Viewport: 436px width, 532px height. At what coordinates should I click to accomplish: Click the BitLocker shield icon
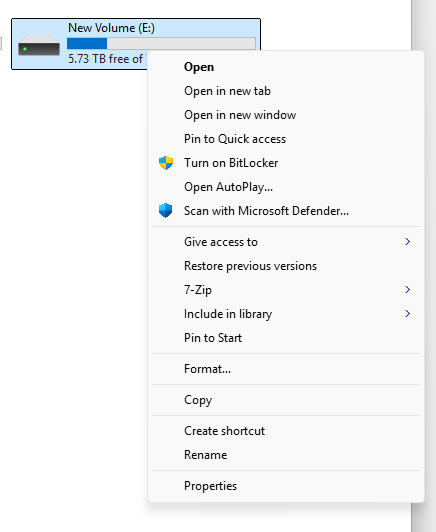tap(166, 163)
